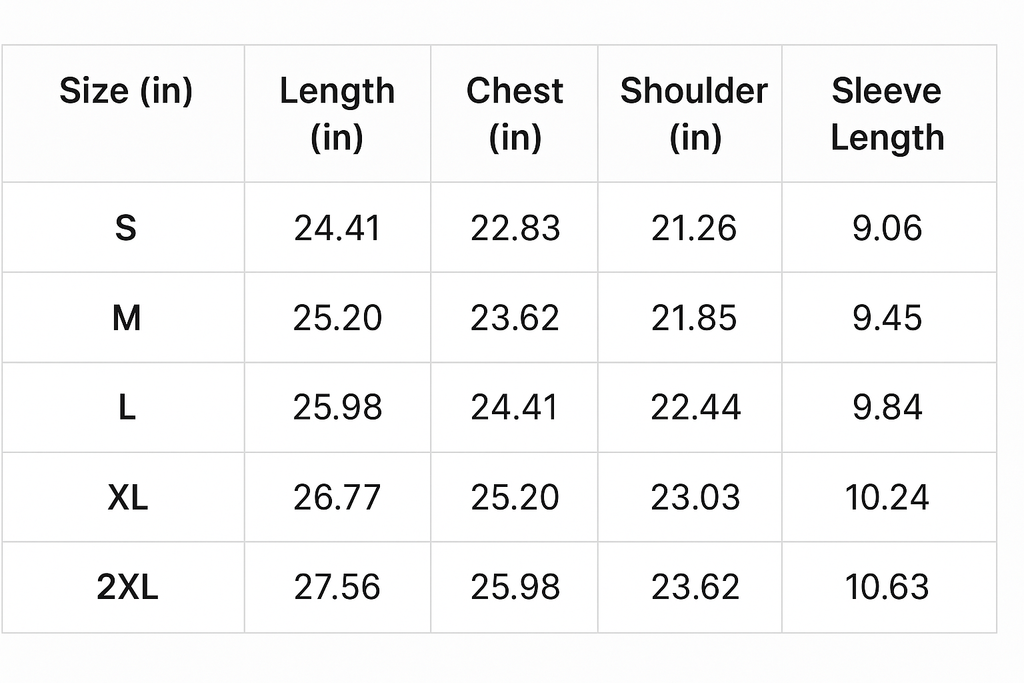The height and width of the screenshot is (683, 1024).
Task: Click the XL size row label
Action: point(127,497)
